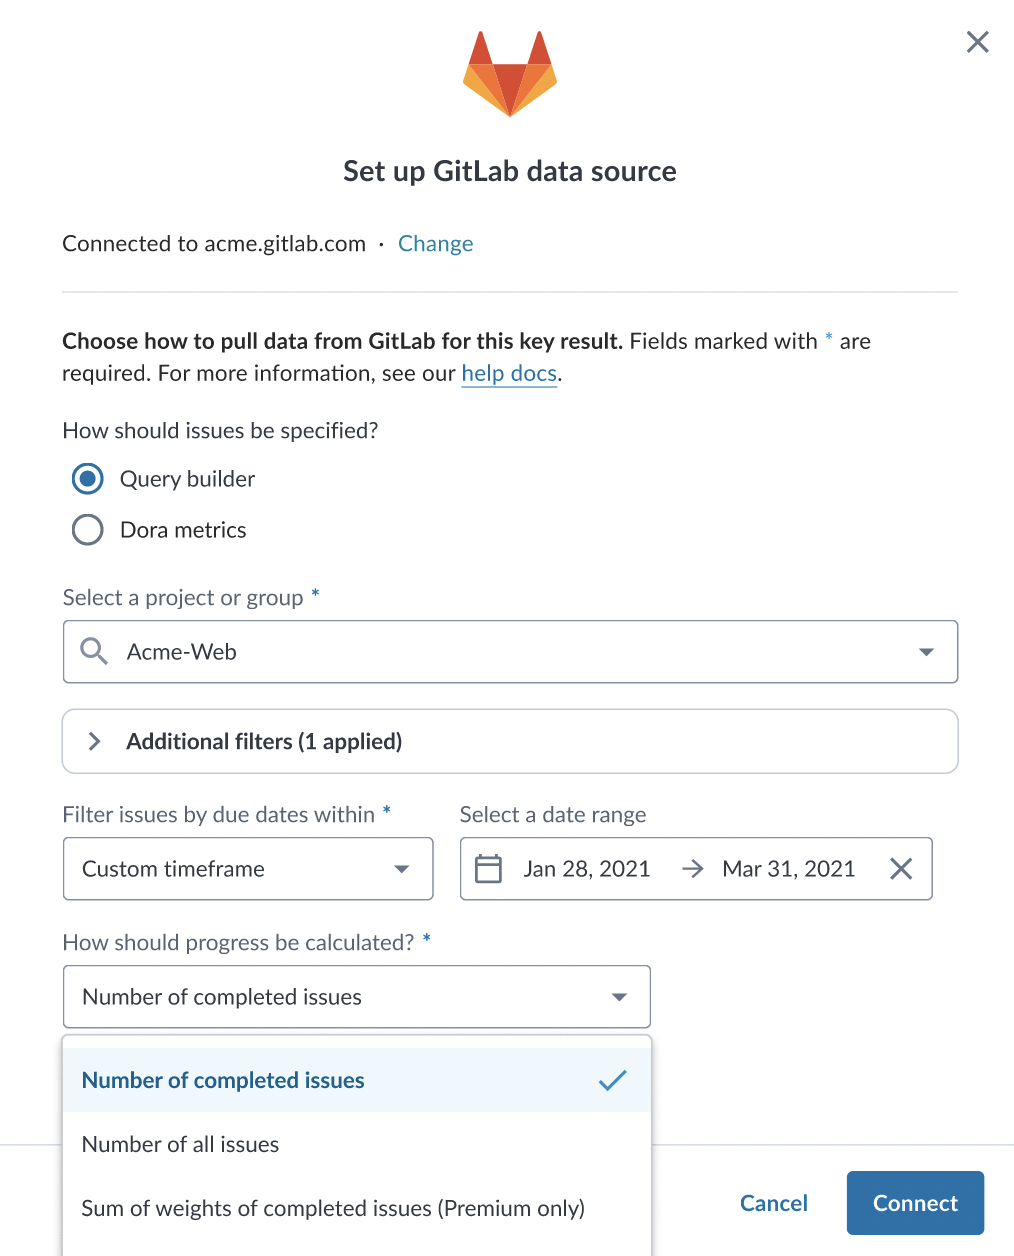Select the Query builder radio button
The width and height of the screenshot is (1014, 1256).
[88, 479]
